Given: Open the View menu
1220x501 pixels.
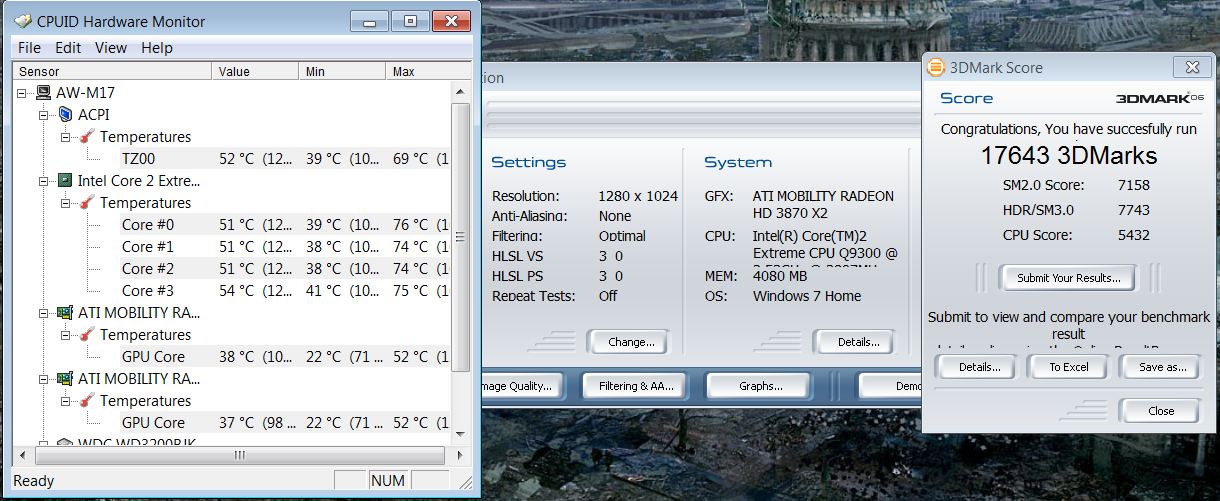Looking at the screenshot, I should pos(111,48).
